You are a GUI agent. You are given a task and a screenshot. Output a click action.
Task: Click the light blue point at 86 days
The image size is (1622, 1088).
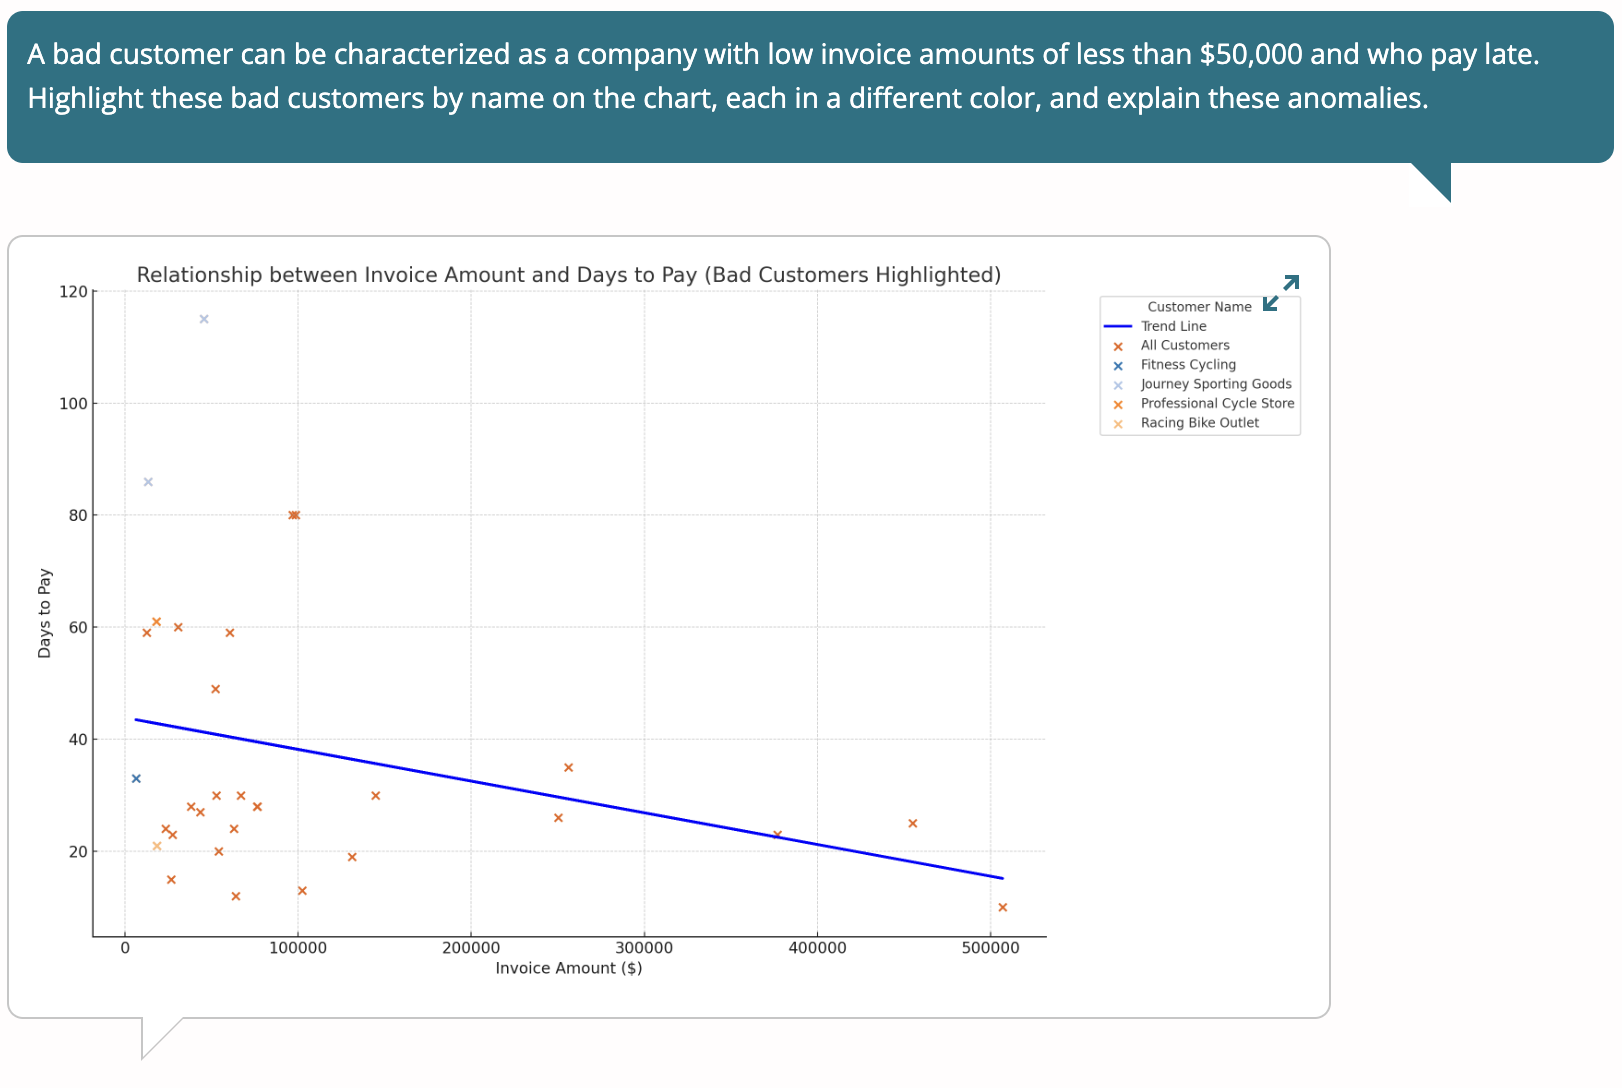click(x=148, y=482)
